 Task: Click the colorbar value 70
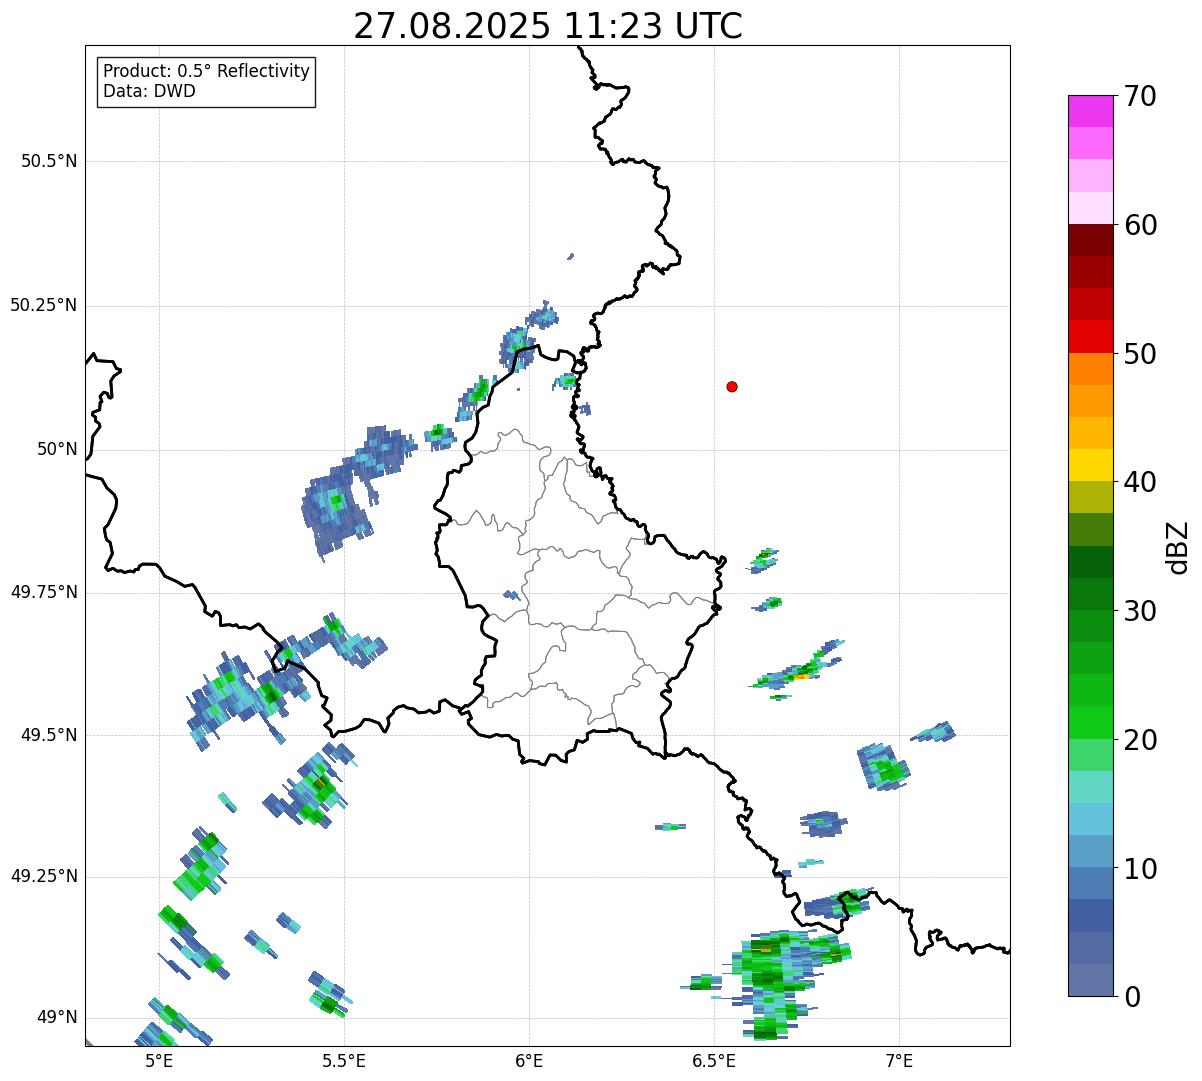click(1140, 96)
